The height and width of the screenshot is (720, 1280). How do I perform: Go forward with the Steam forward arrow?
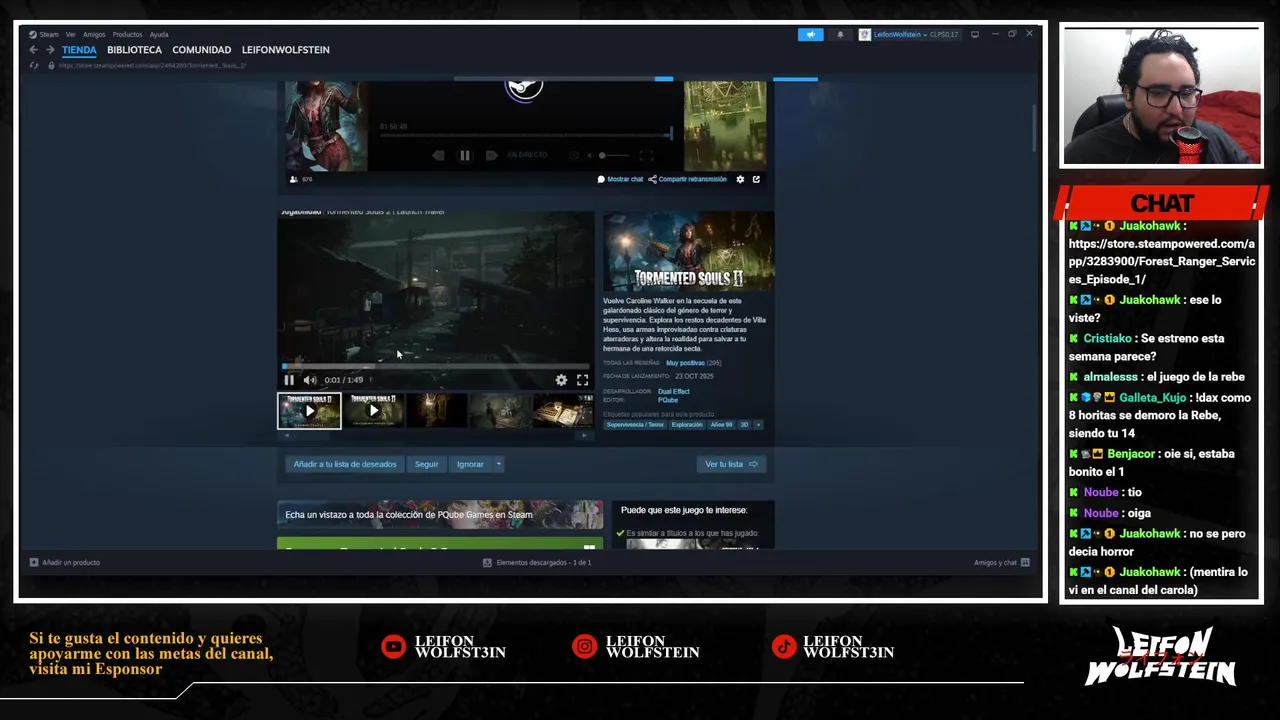50,50
